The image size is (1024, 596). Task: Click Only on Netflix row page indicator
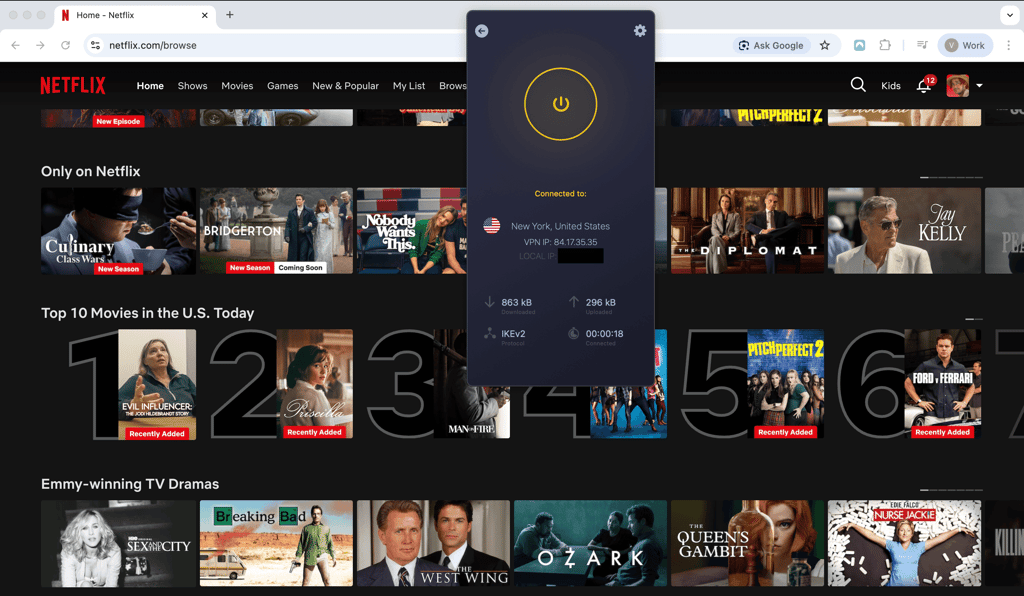click(x=951, y=177)
